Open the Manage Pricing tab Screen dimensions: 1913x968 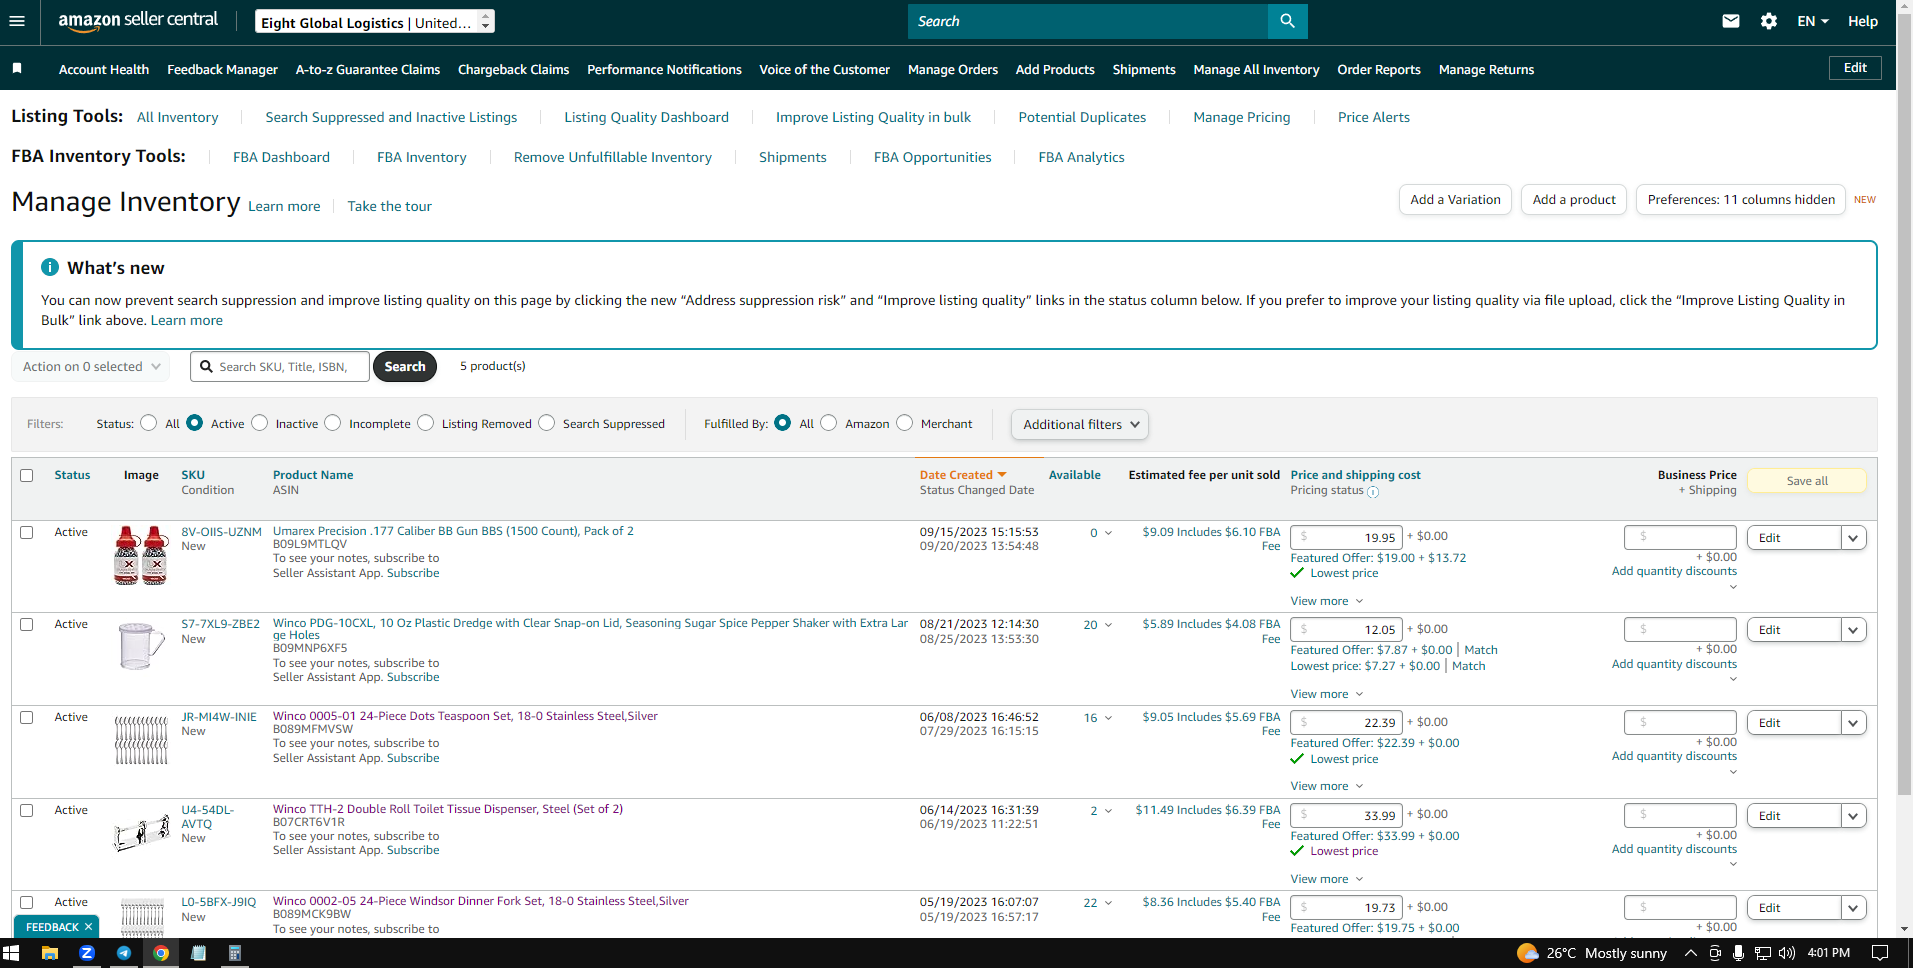point(1242,117)
